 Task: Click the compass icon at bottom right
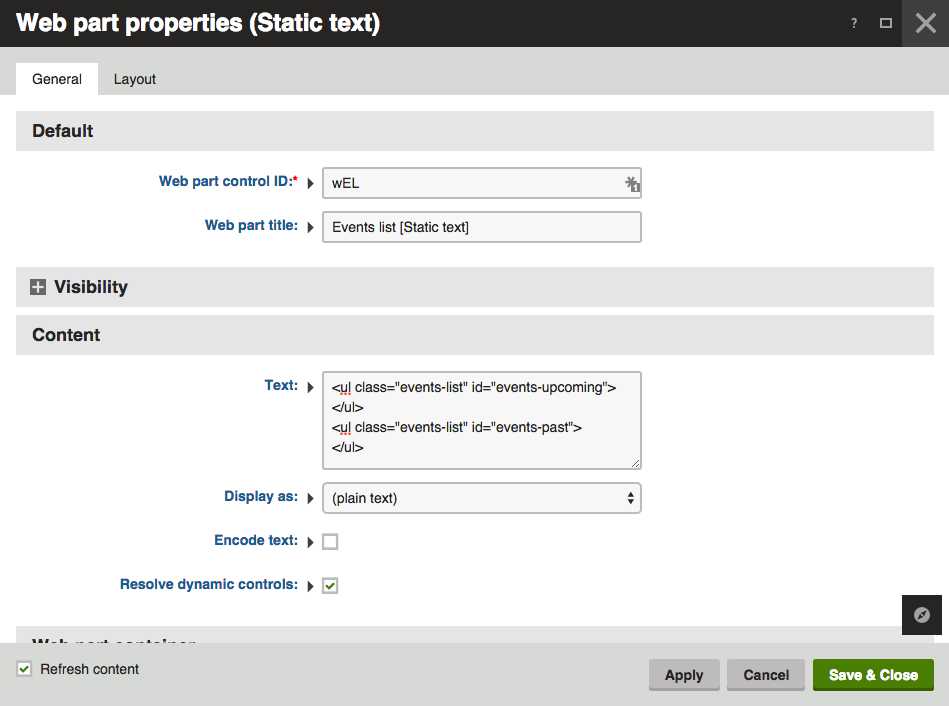click(922, 615)
